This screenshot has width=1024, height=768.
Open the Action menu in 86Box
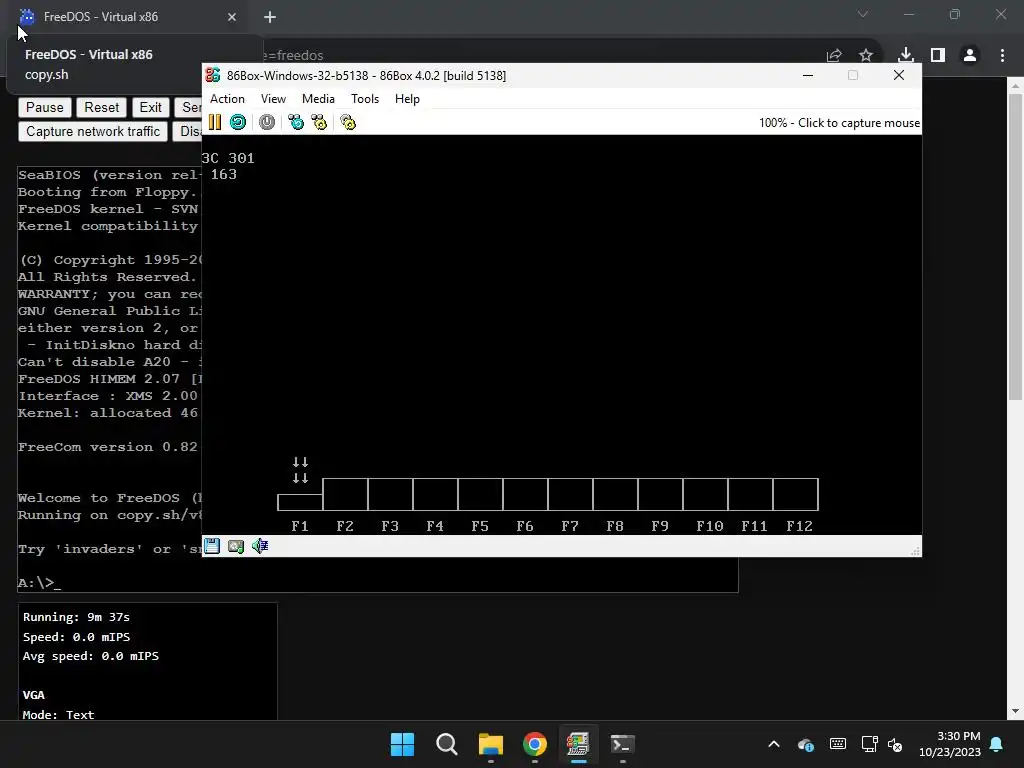227,99
